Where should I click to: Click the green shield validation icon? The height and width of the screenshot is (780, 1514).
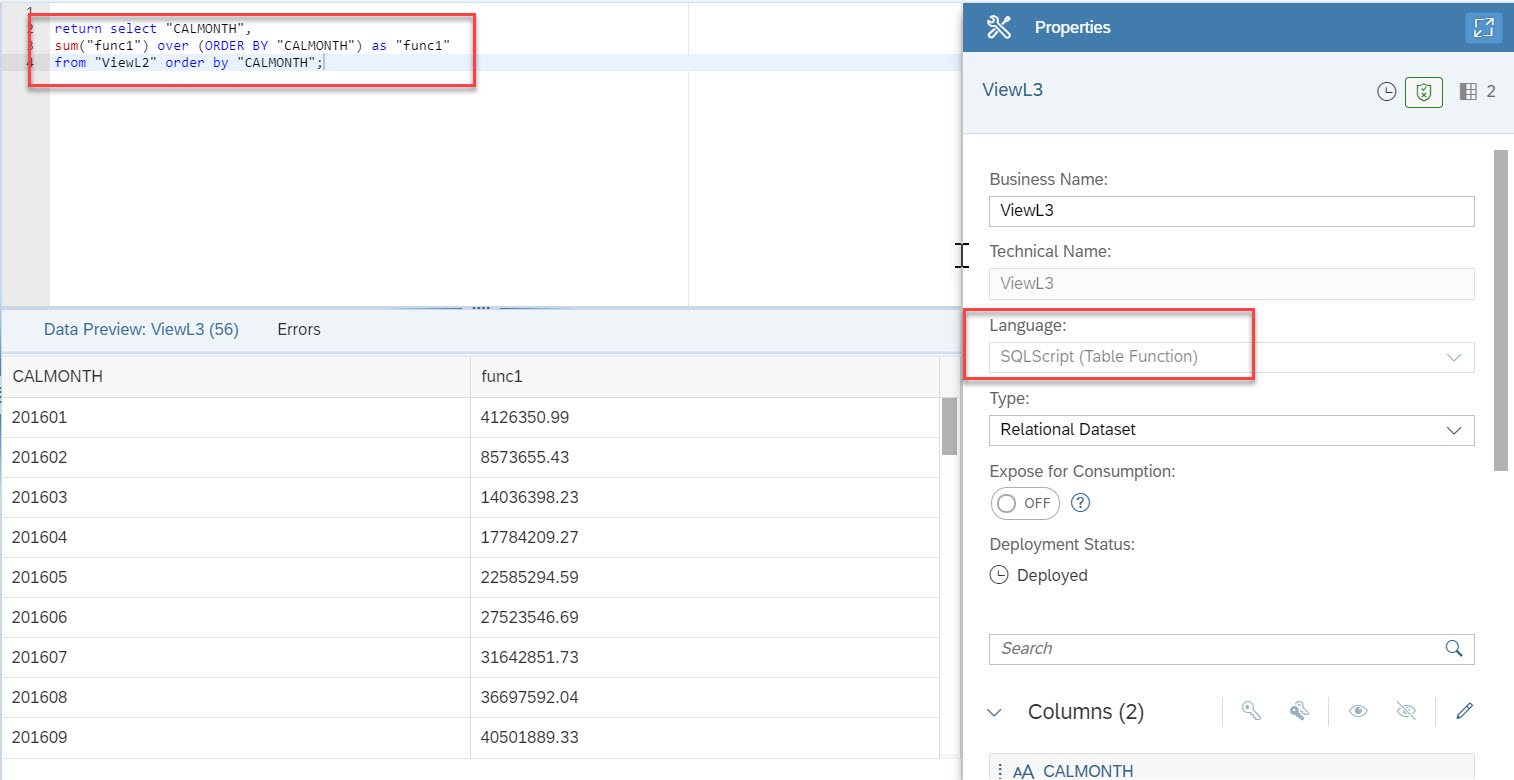point(1424,92)
